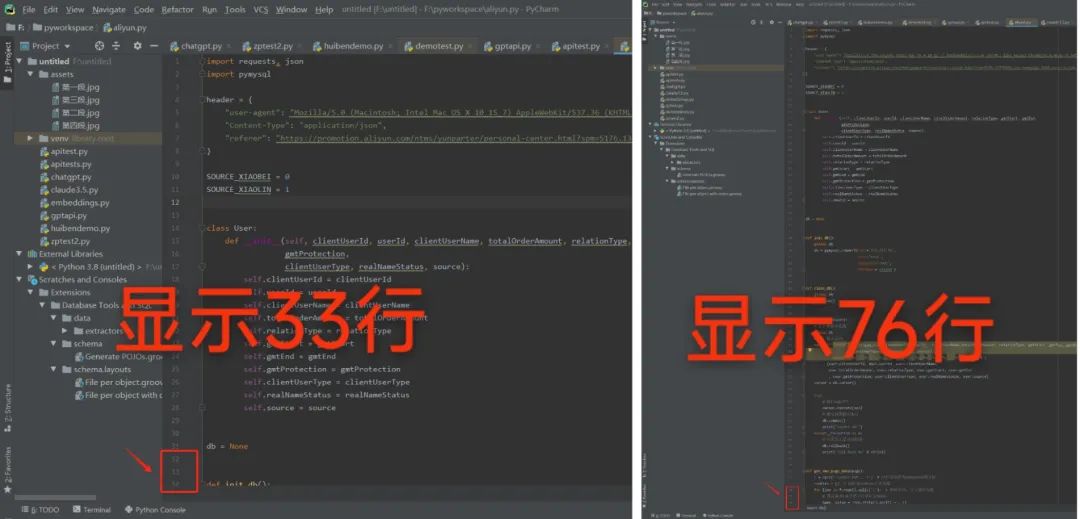Switch to the demotest.py editor tab
This screenshot has width=1080, height=519.
click(x=439, y=46)
